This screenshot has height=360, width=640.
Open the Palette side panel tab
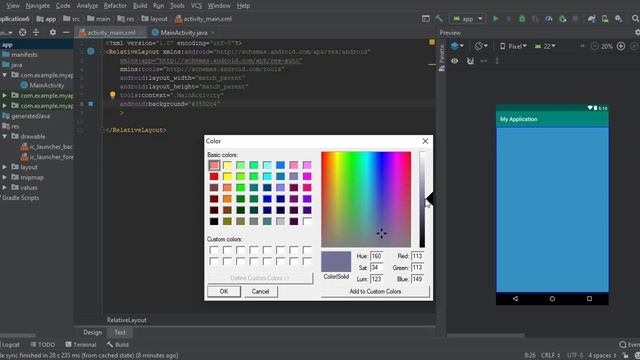pos(441,58)
